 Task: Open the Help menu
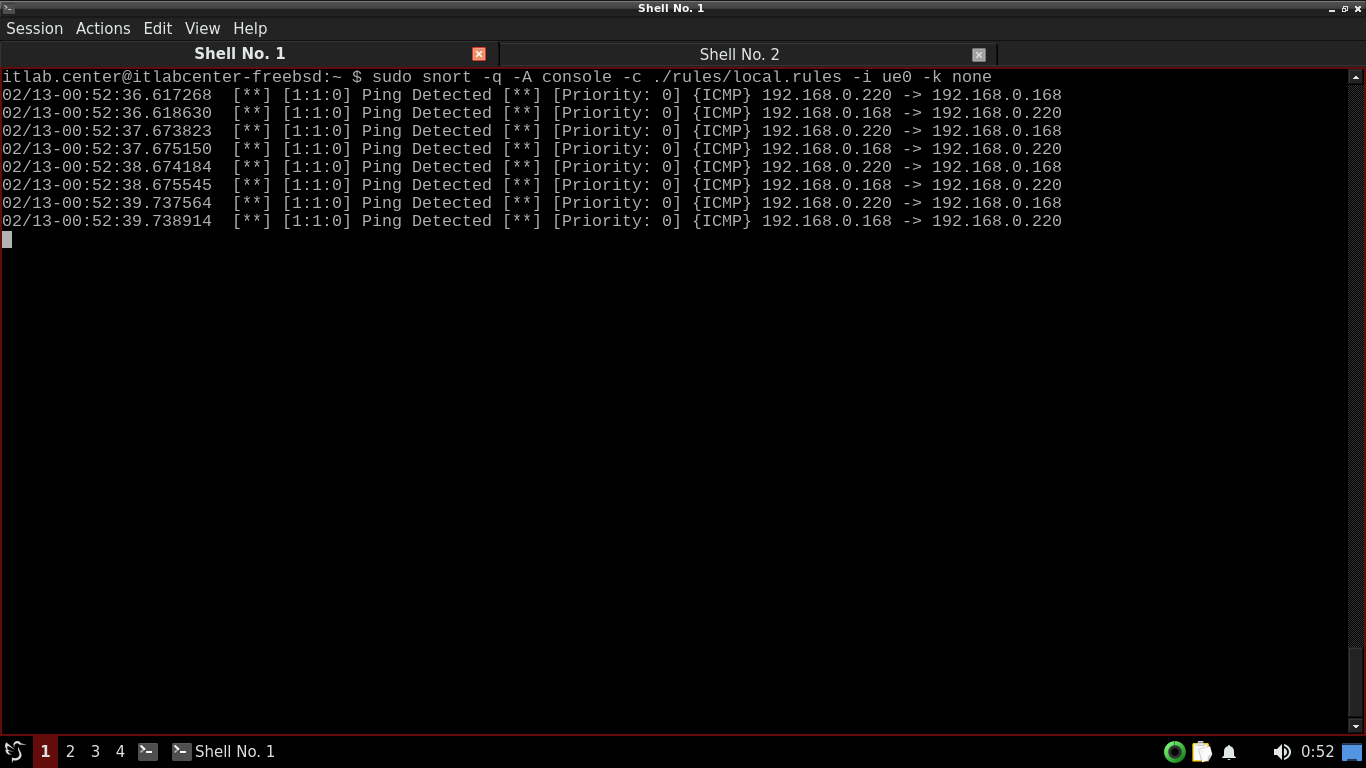[x=250, y=28]
